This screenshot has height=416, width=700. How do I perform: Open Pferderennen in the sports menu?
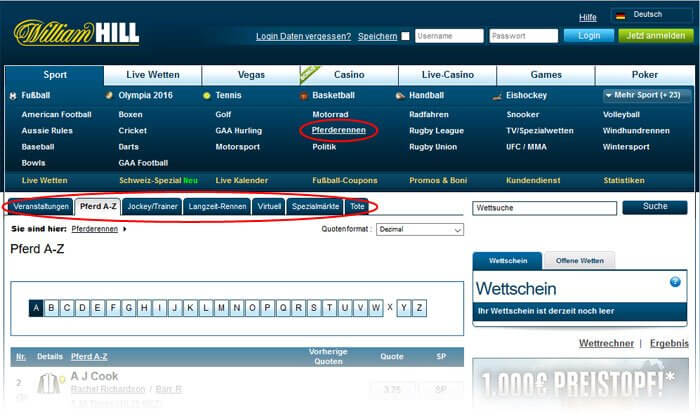338,130
